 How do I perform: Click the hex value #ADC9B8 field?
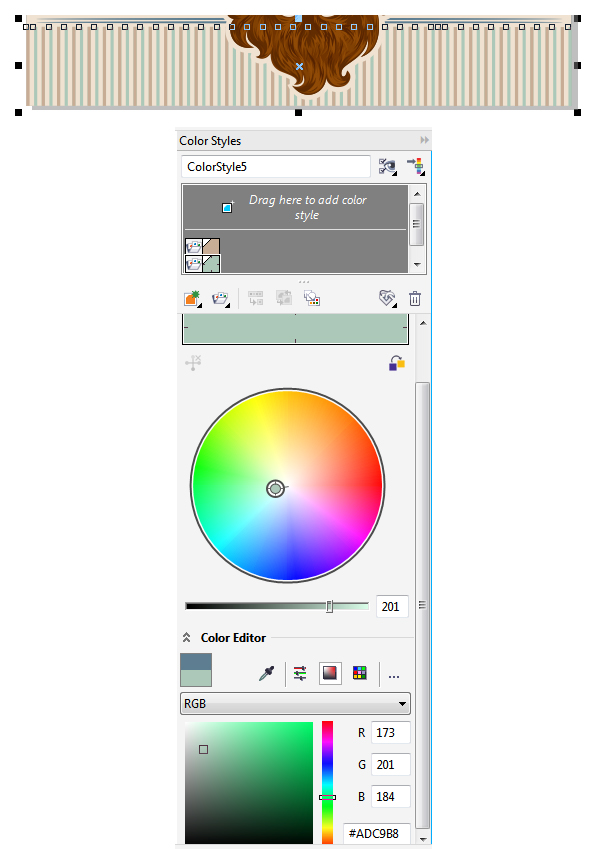(x=378, y=832)
